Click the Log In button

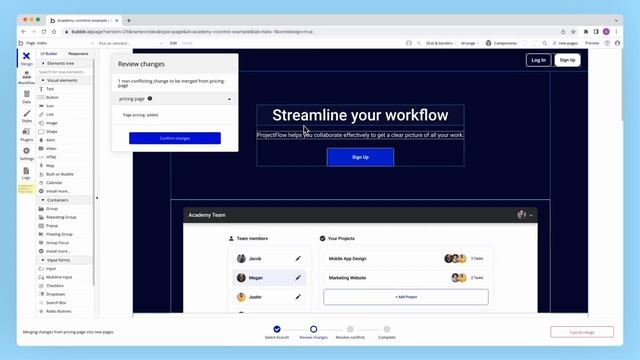(538, 60)
